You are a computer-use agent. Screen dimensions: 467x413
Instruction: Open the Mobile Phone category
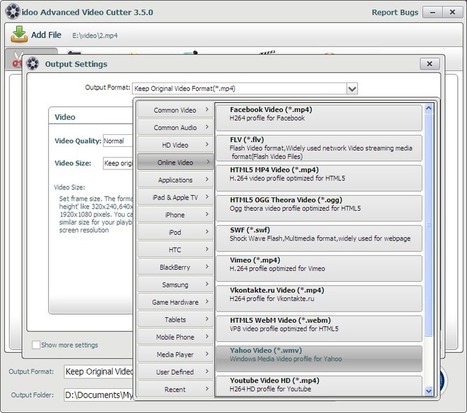click(x=175, y=337)
